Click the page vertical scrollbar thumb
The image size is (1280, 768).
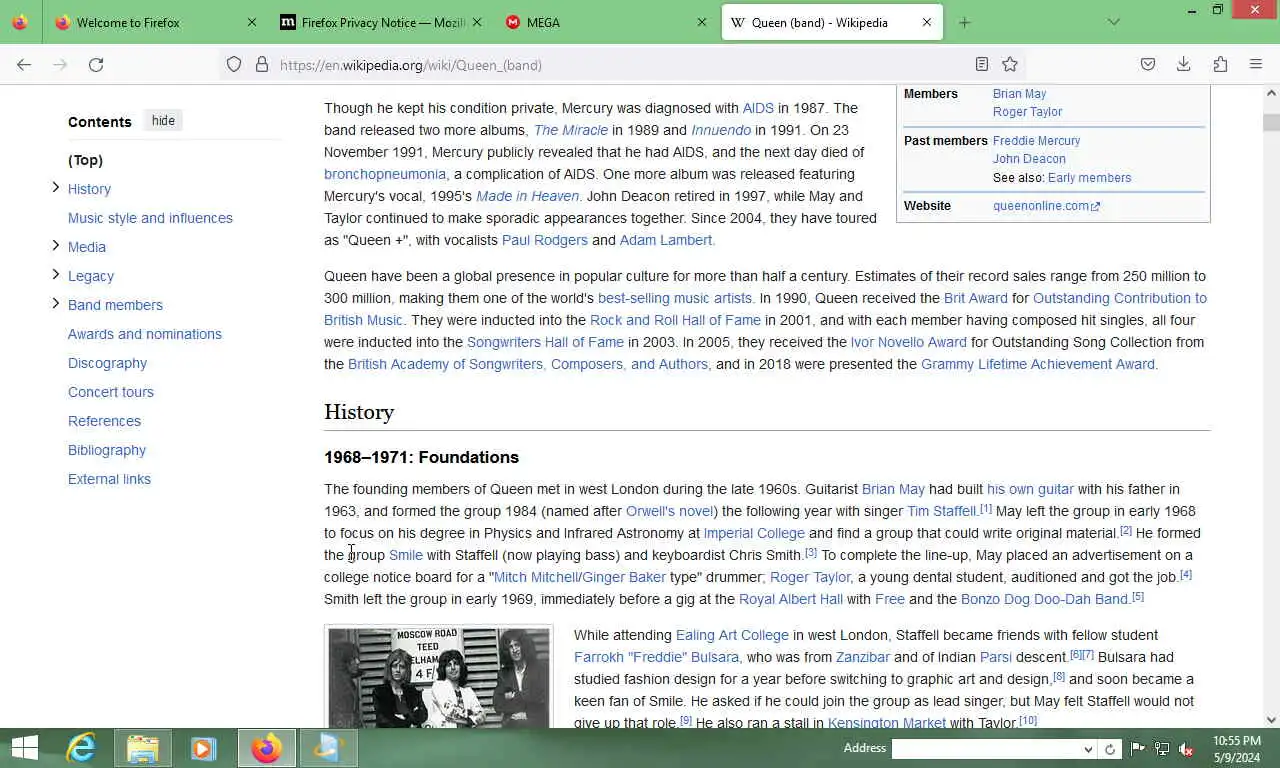coord(1271,122)
